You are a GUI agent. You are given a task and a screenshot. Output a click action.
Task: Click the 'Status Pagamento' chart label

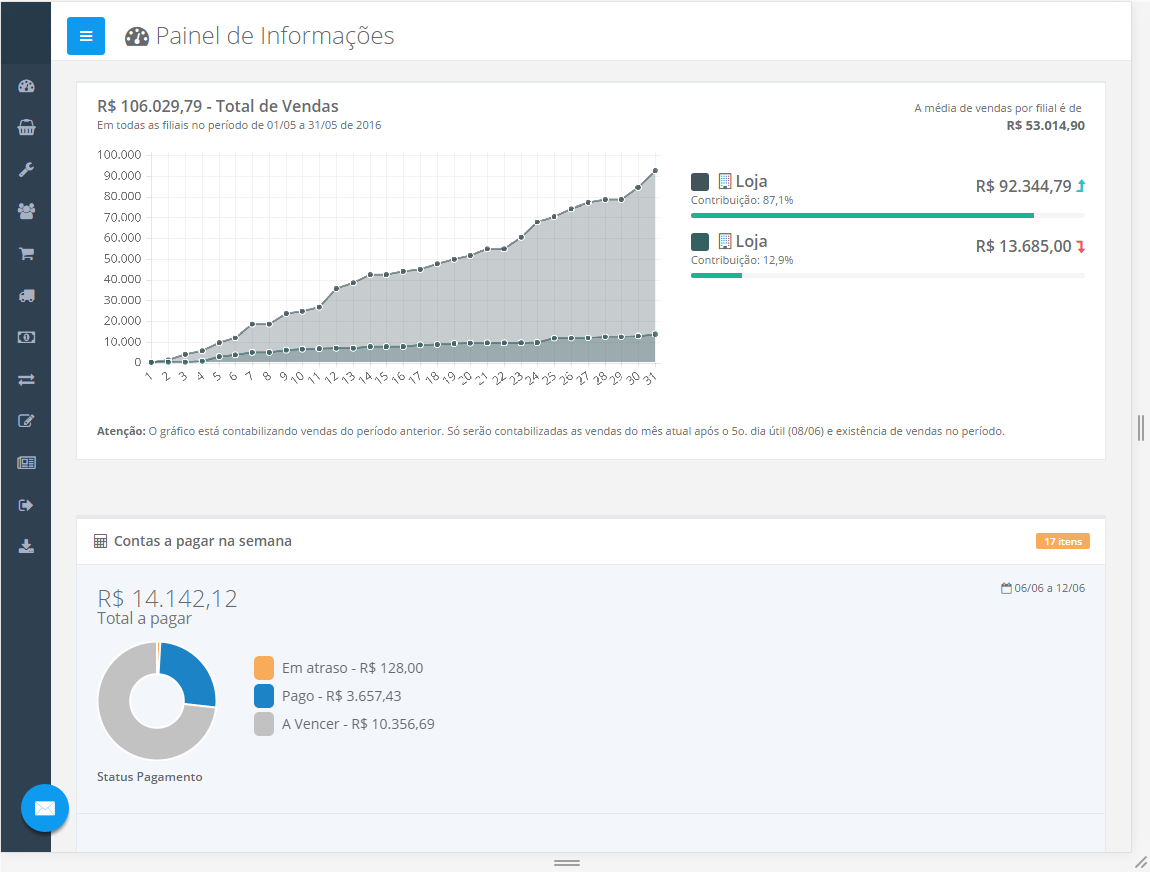pos(150,777)
